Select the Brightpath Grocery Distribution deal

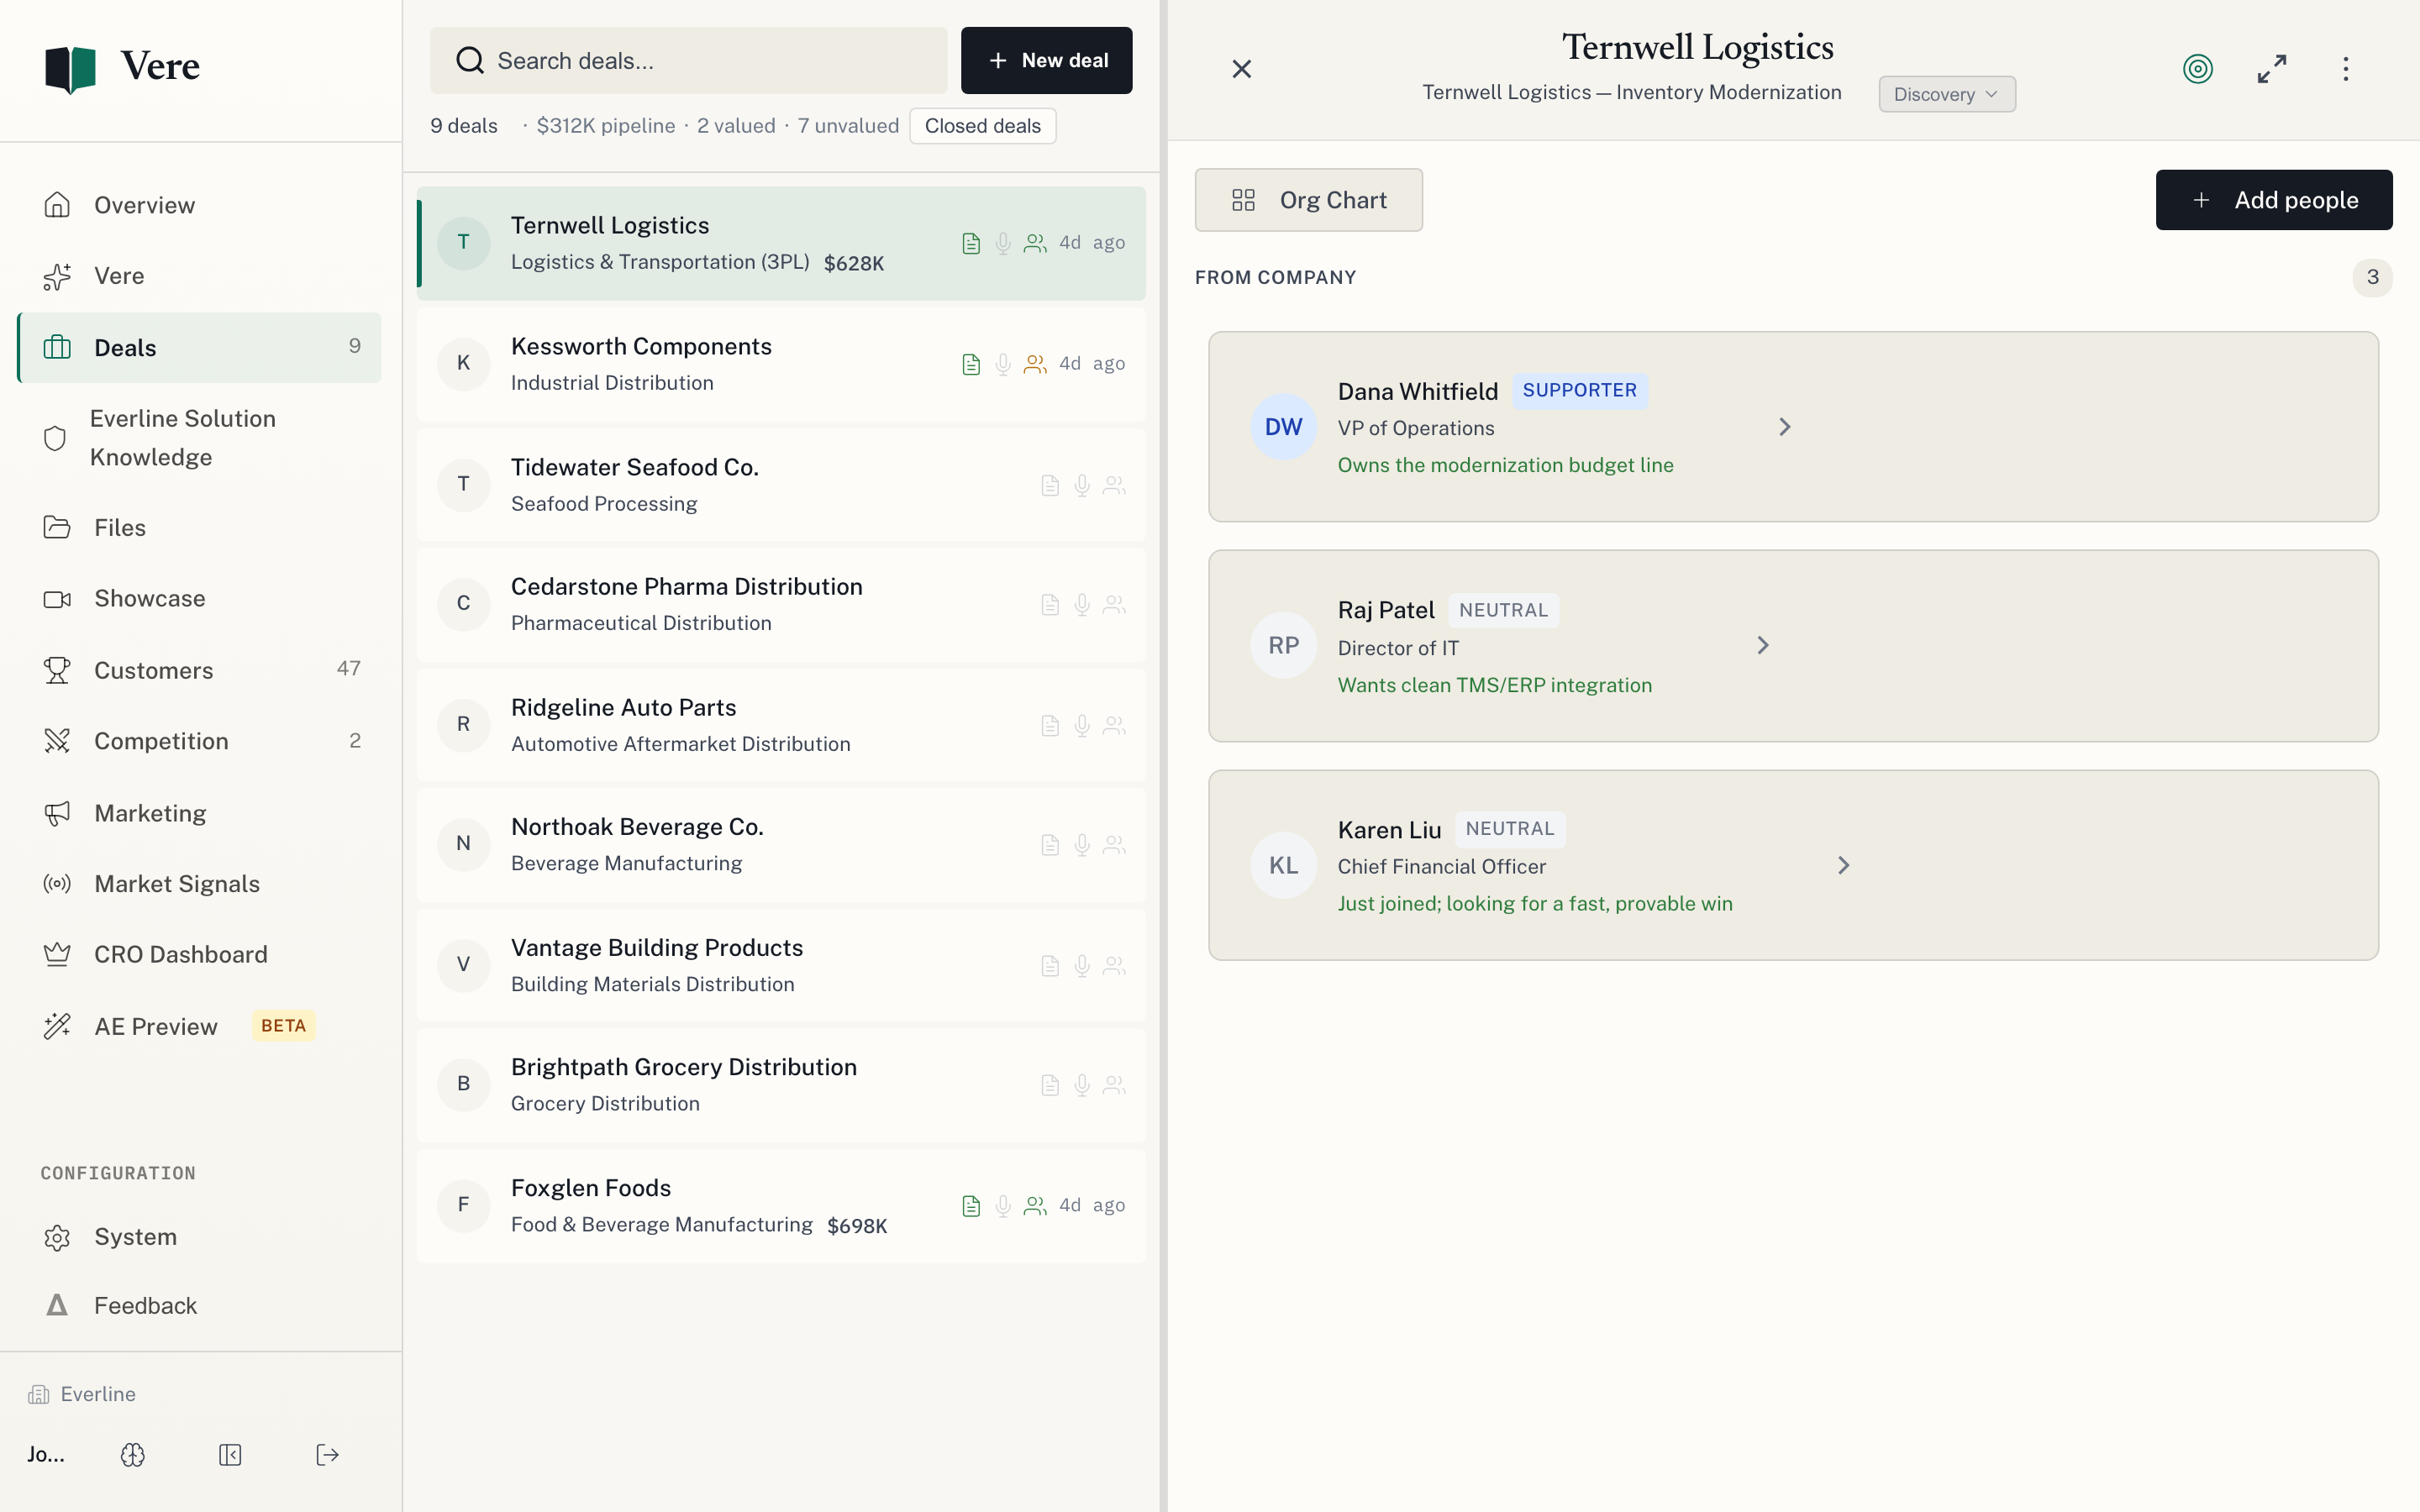[781, 1085]
